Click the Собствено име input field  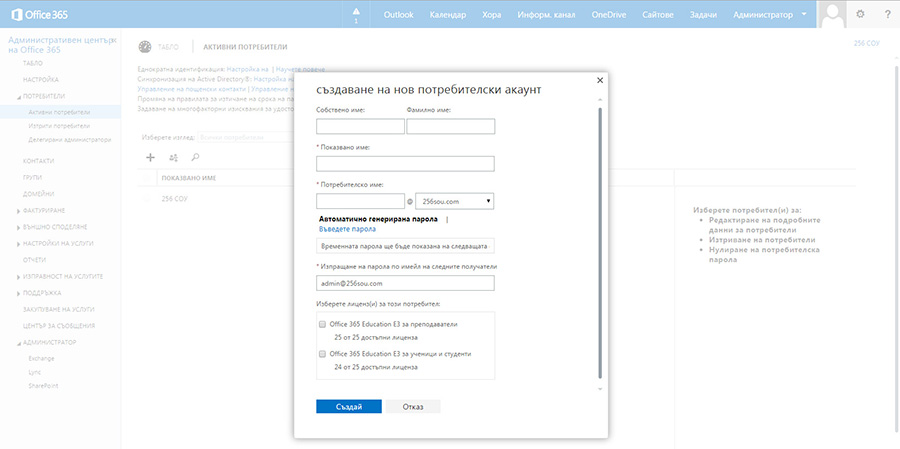coord(360,126)
